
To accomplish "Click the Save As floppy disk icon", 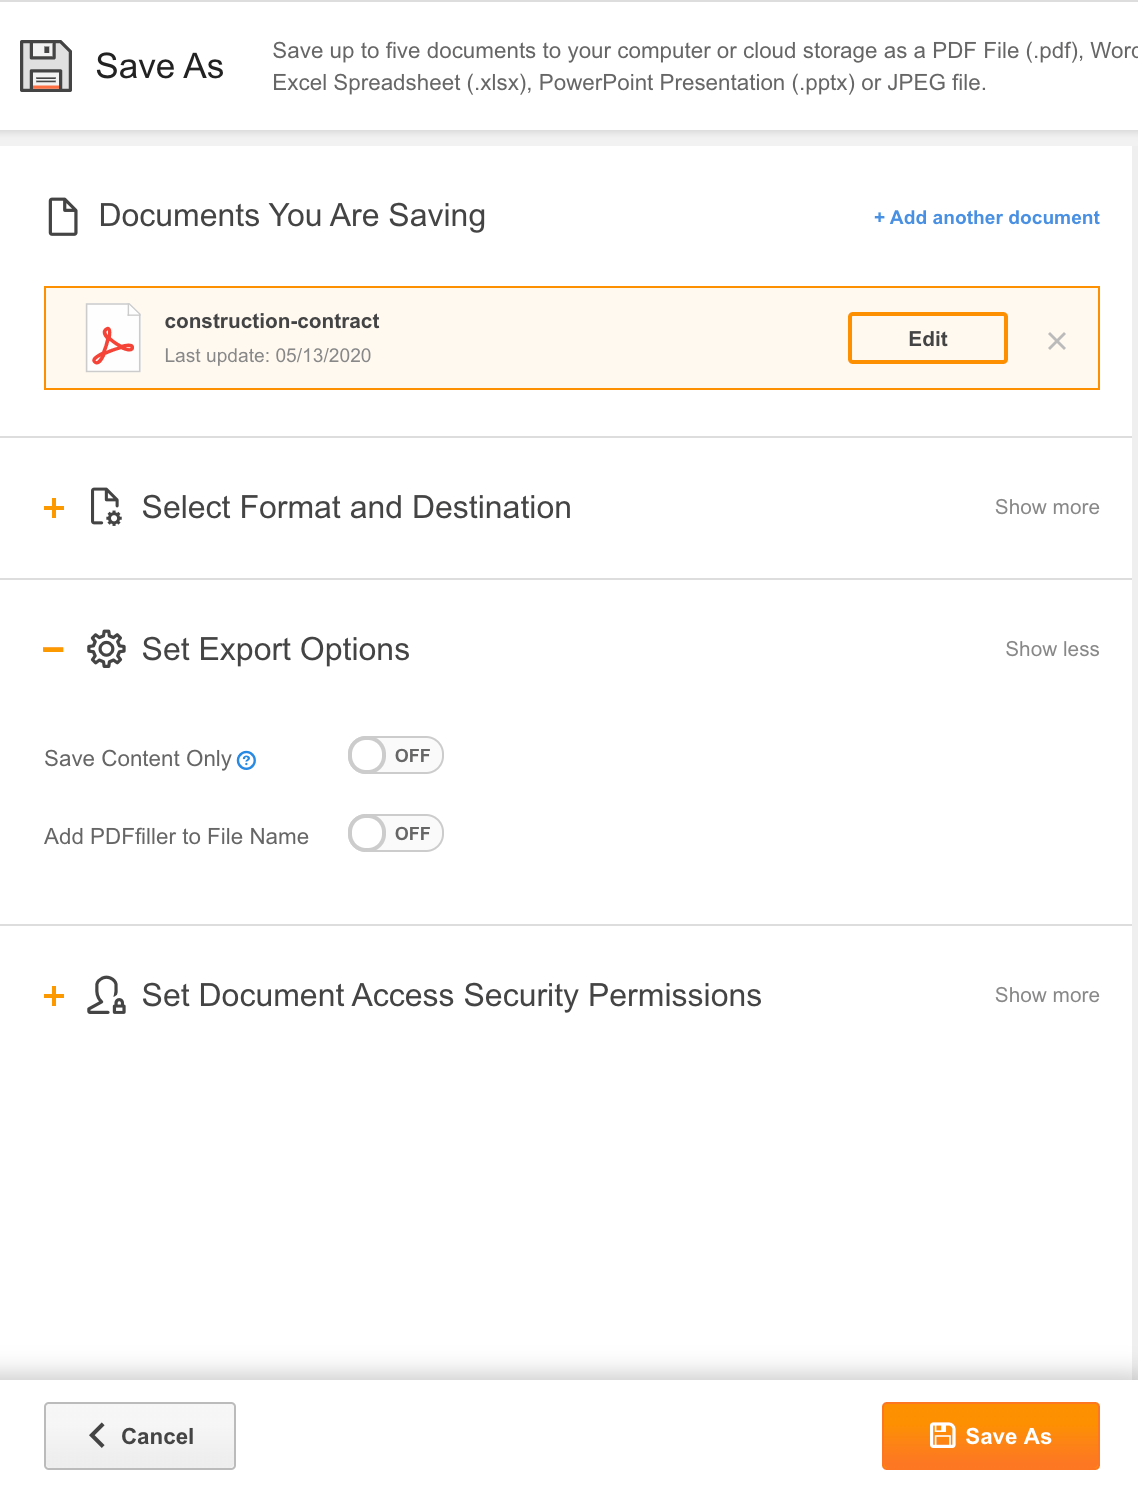I will click(x=46, y=66).
